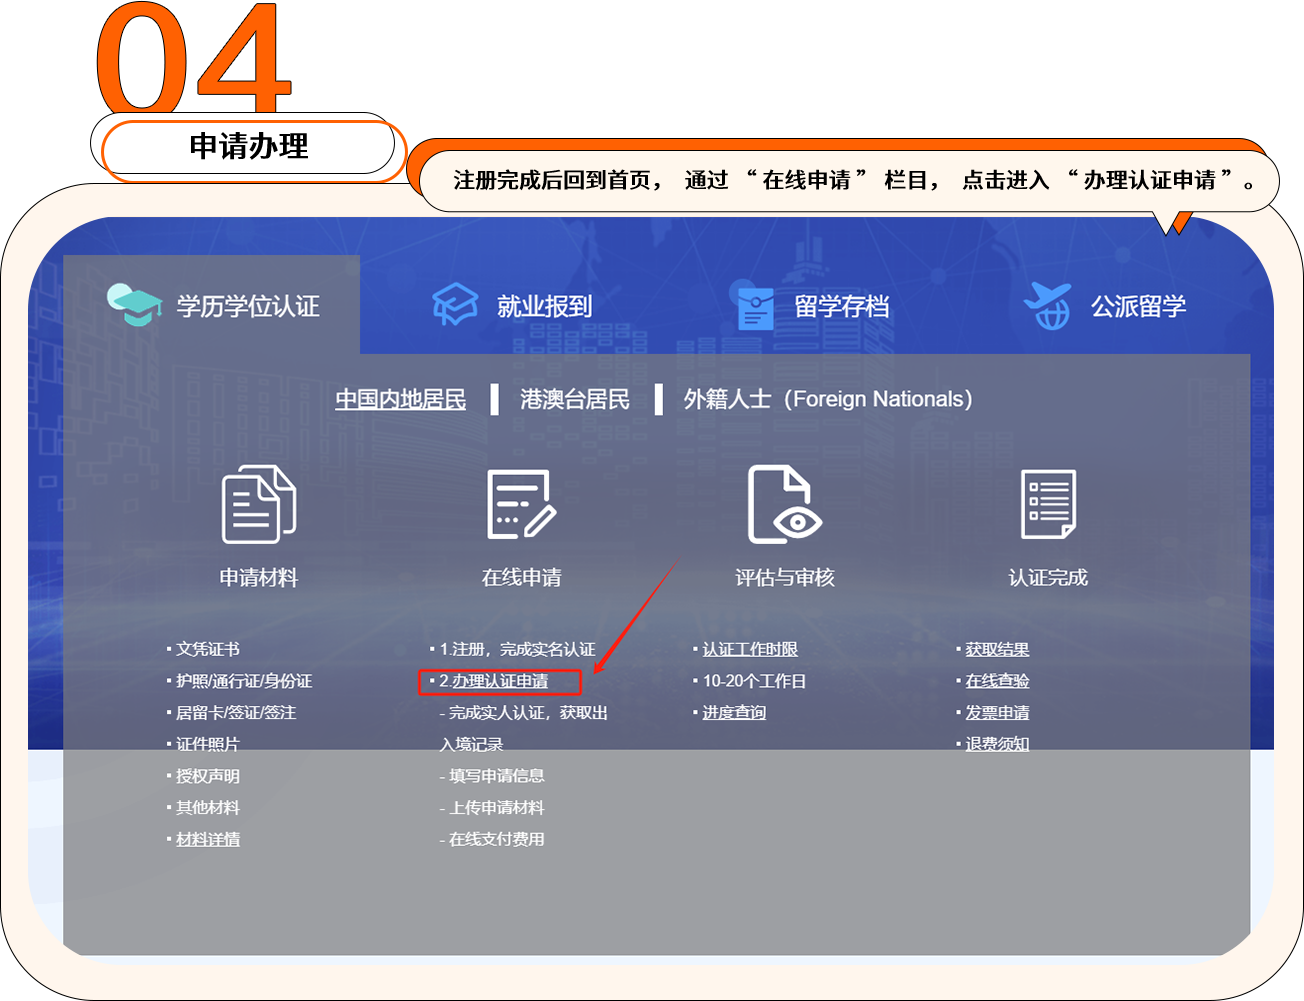Click the 其他材料 list item
The height and width of the screenshot is (1001, 1304).
coord(208,807)
